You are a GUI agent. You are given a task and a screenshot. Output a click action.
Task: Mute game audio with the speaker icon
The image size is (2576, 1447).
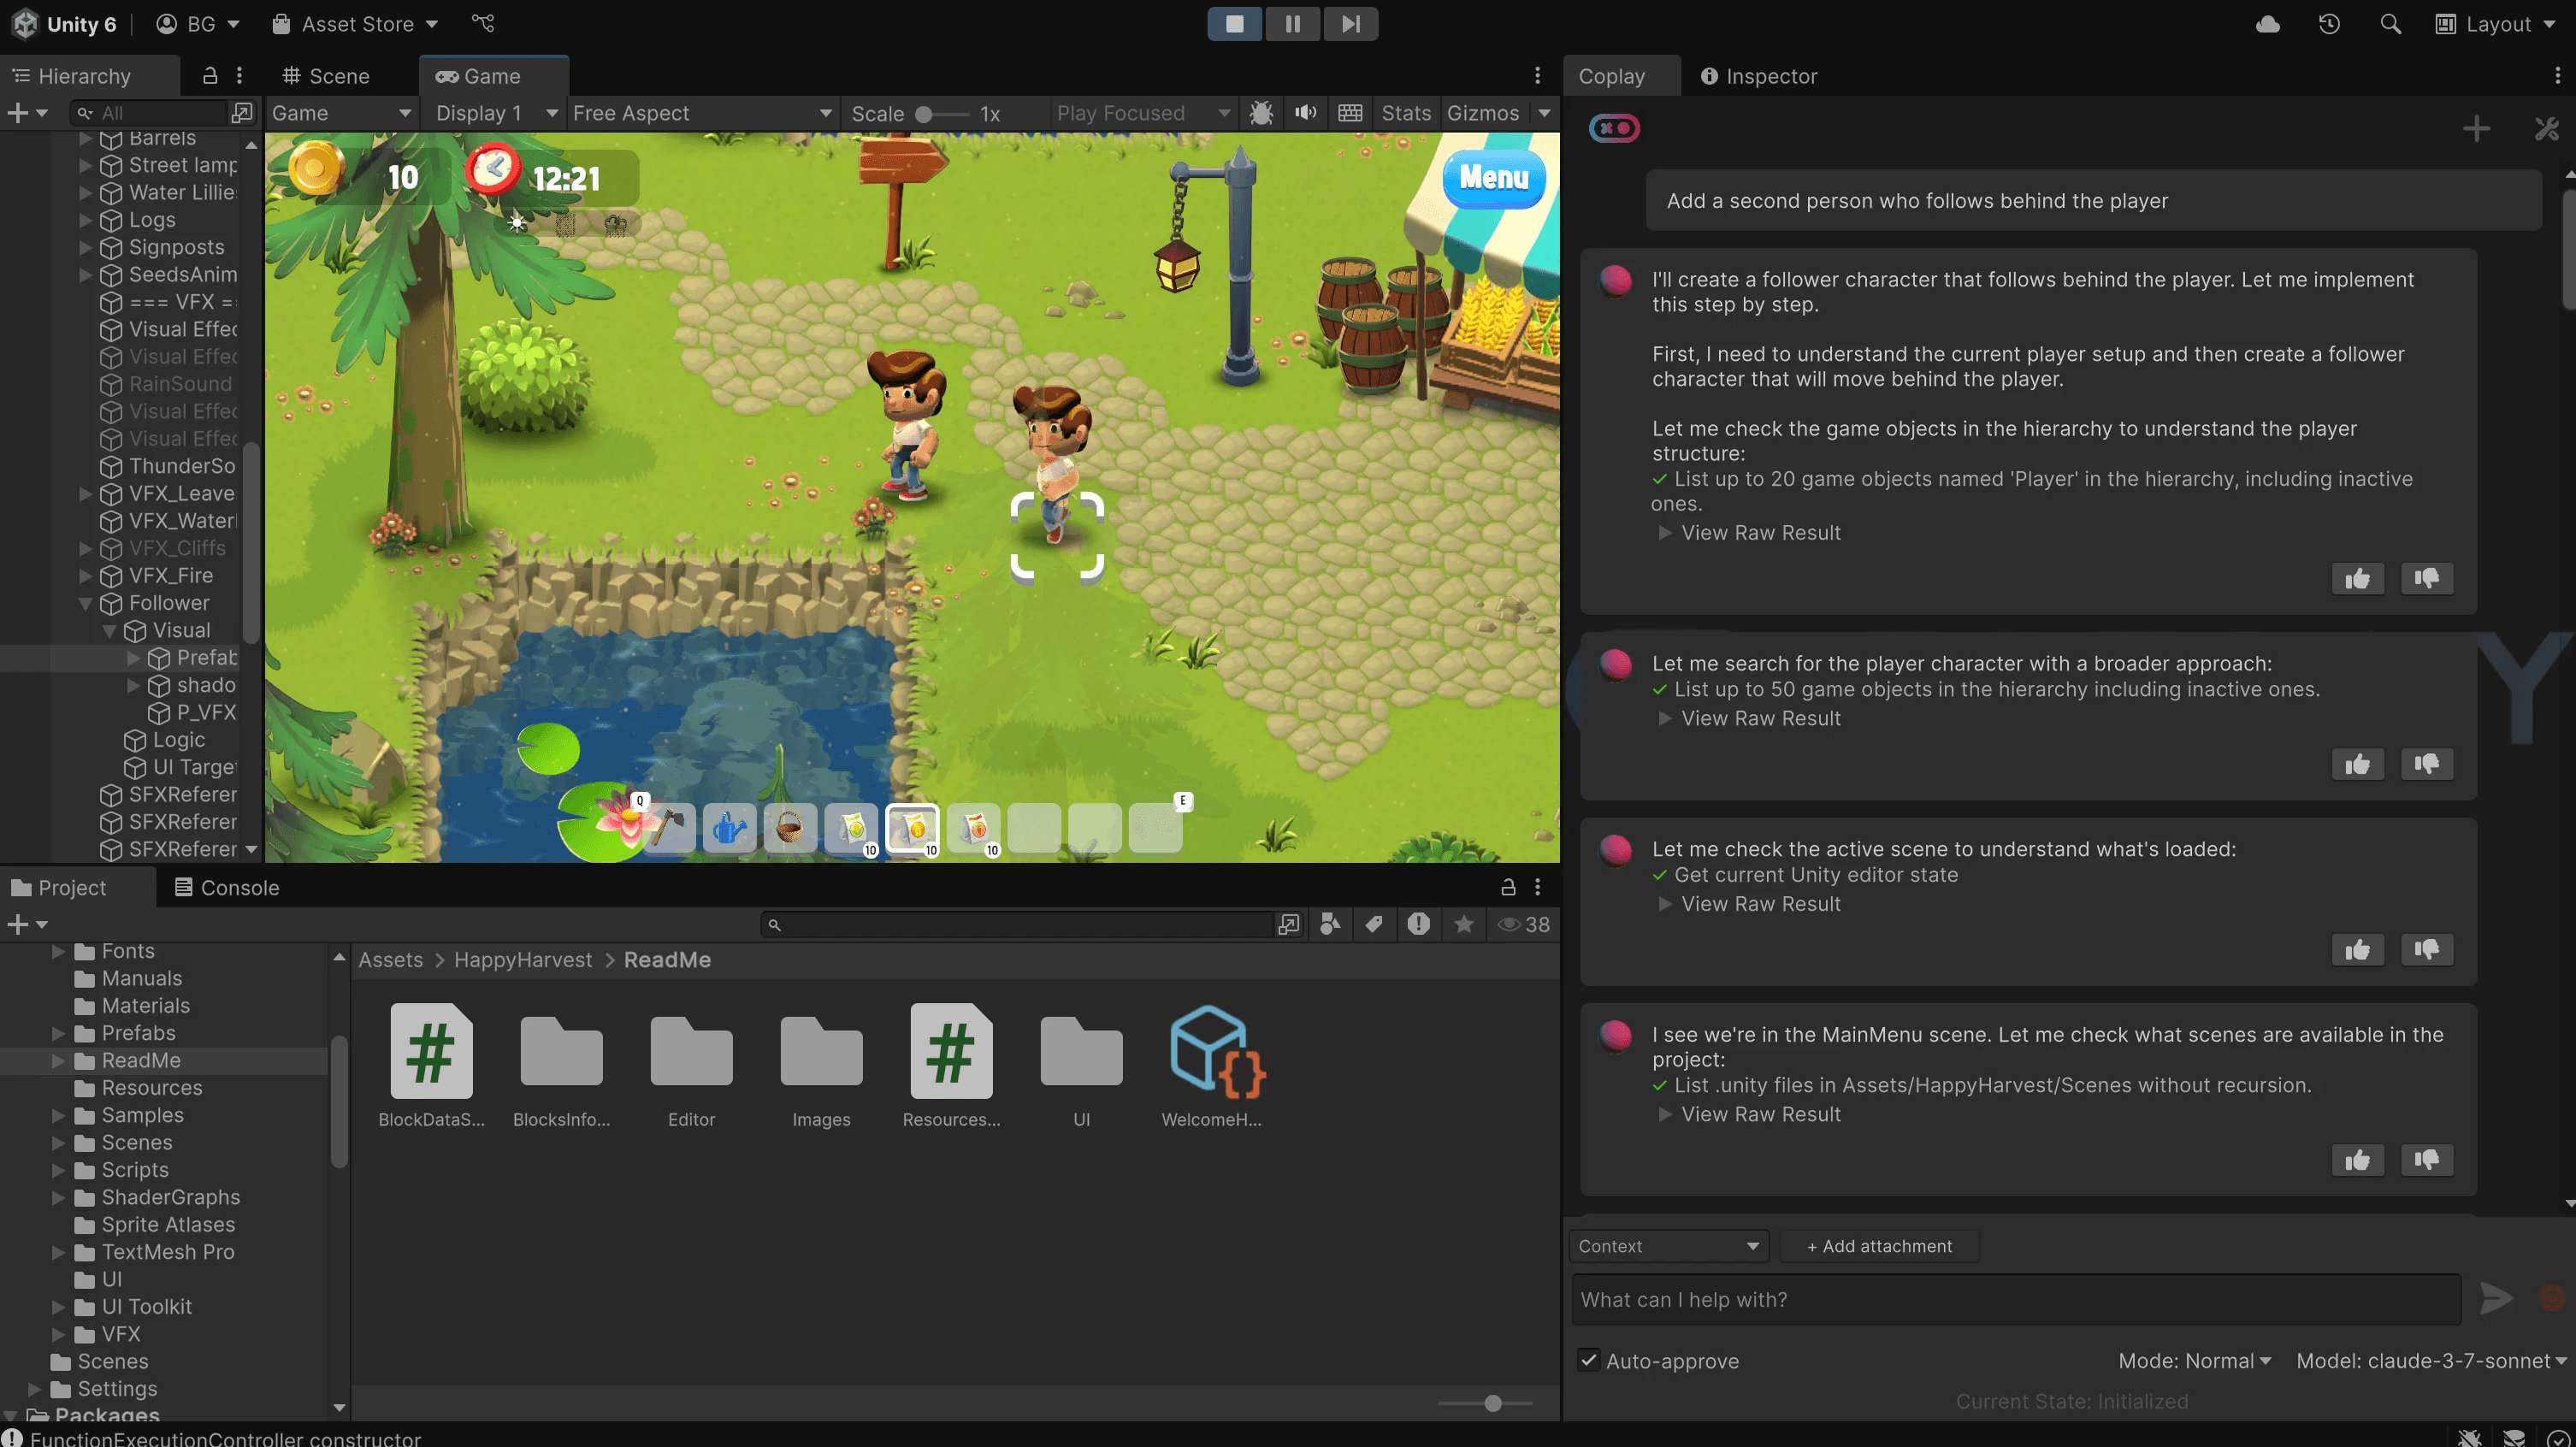1306,113
